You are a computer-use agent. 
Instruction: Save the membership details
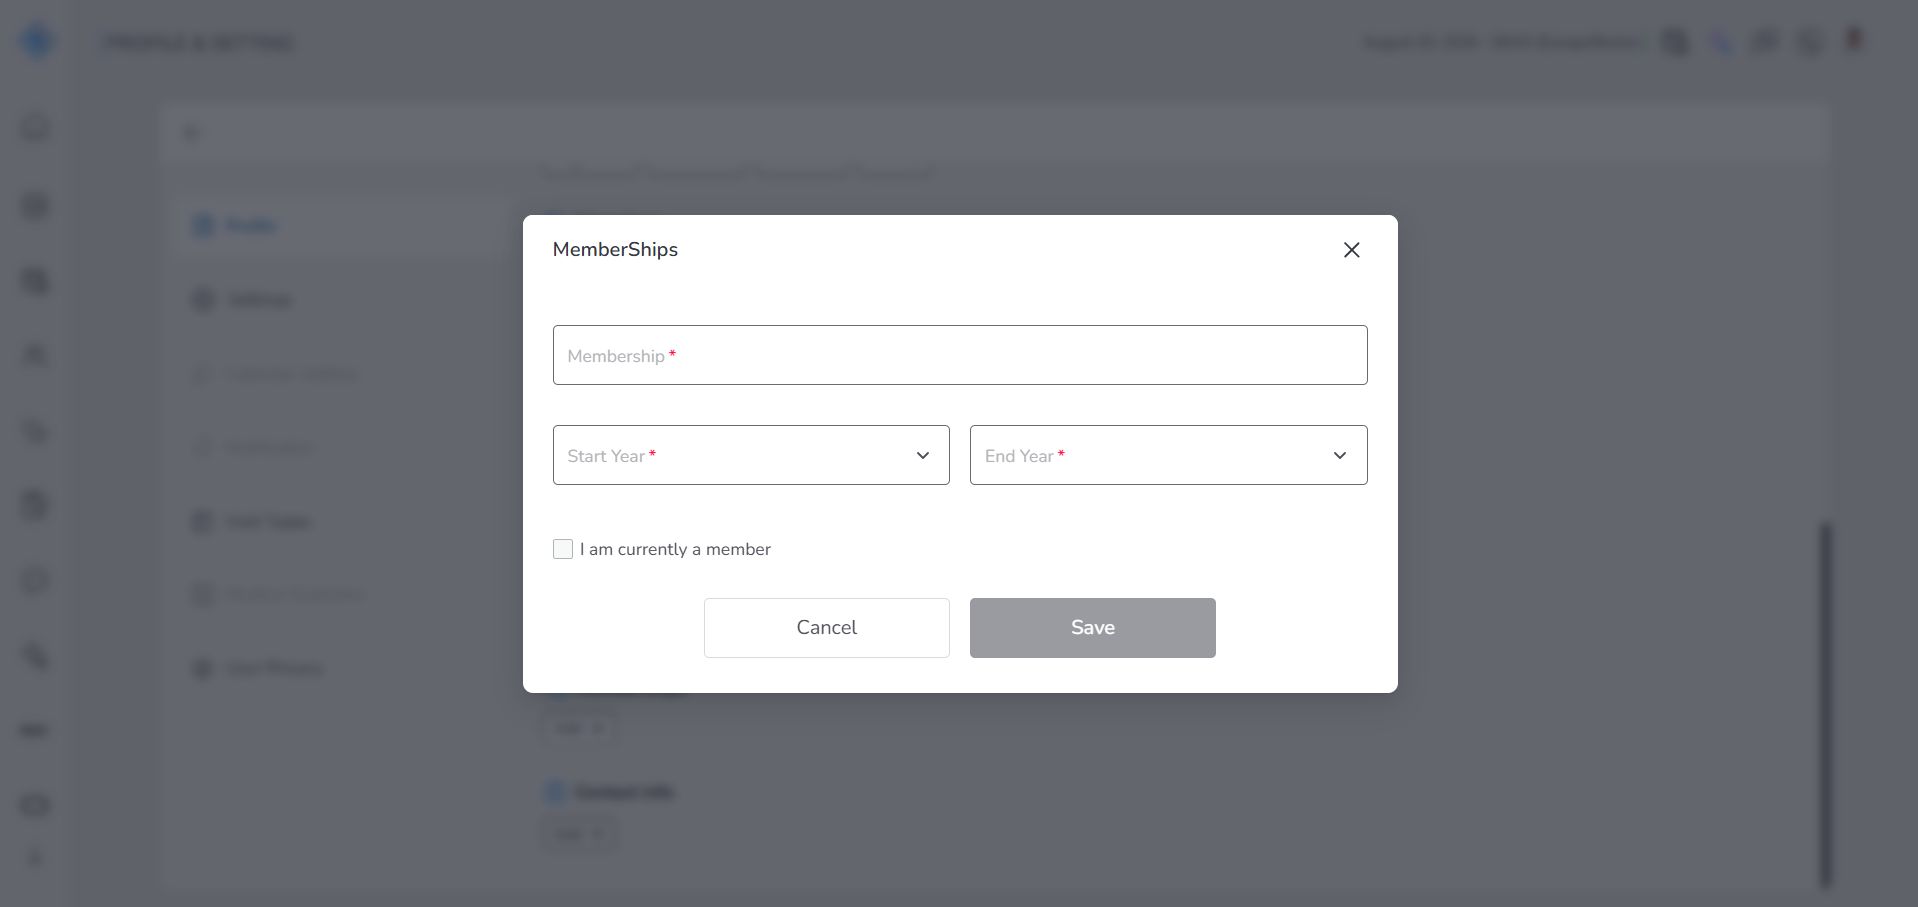(x=1092, y=628)
